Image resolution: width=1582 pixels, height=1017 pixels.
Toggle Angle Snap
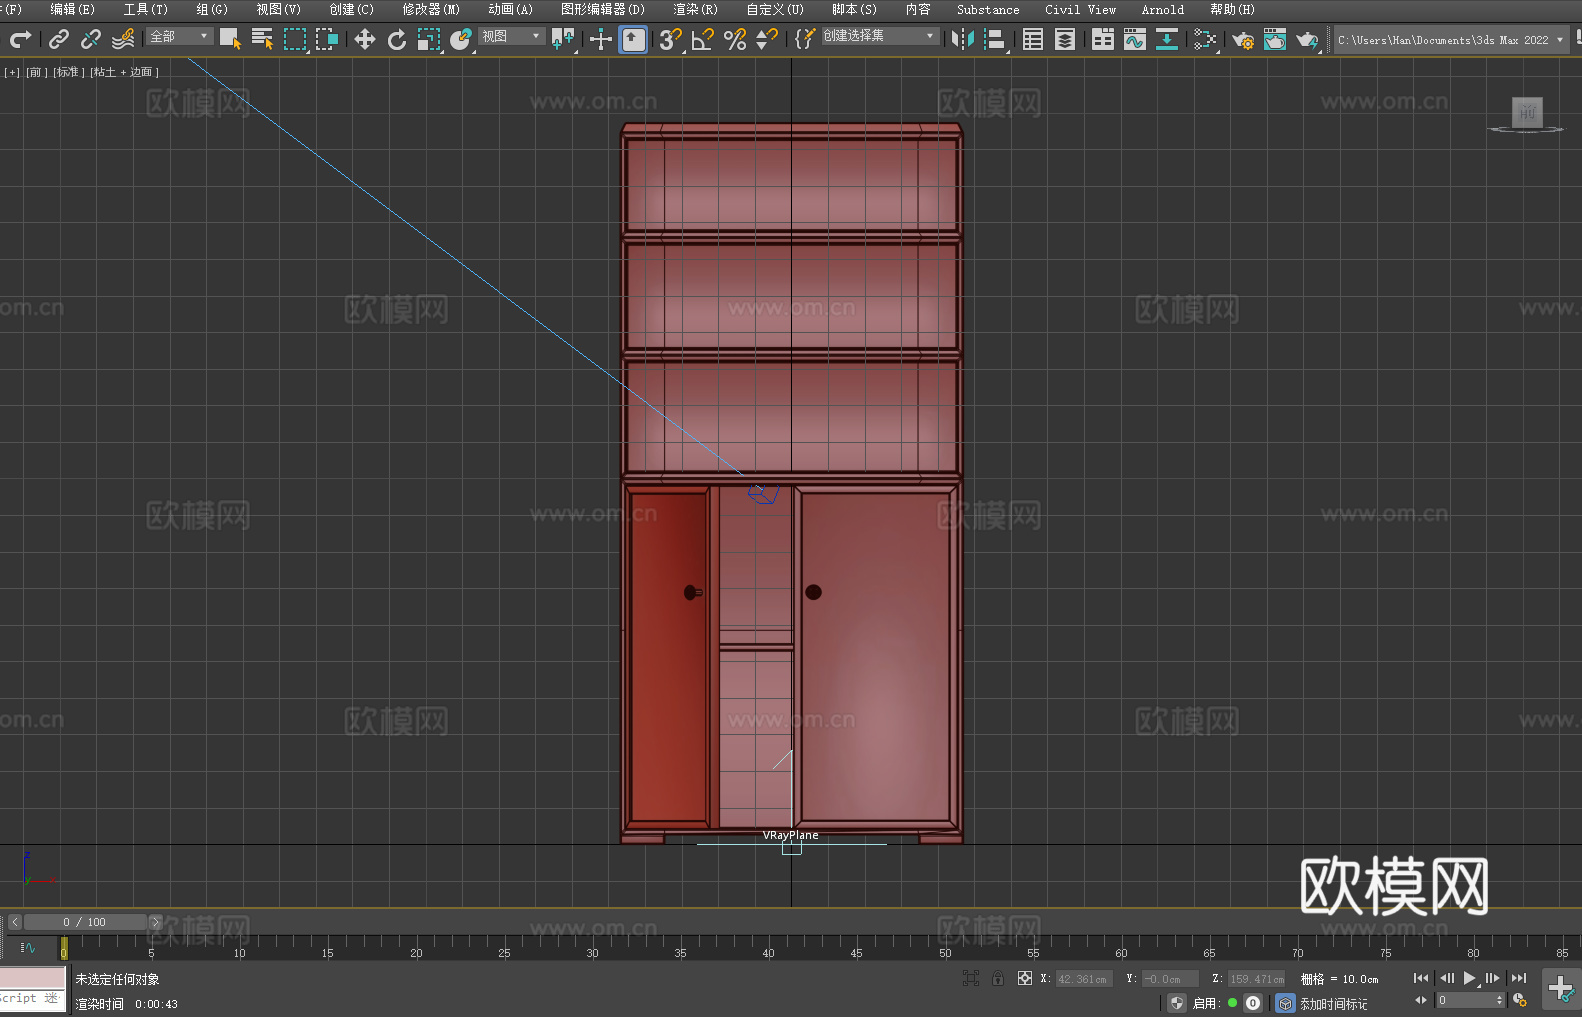702,39
